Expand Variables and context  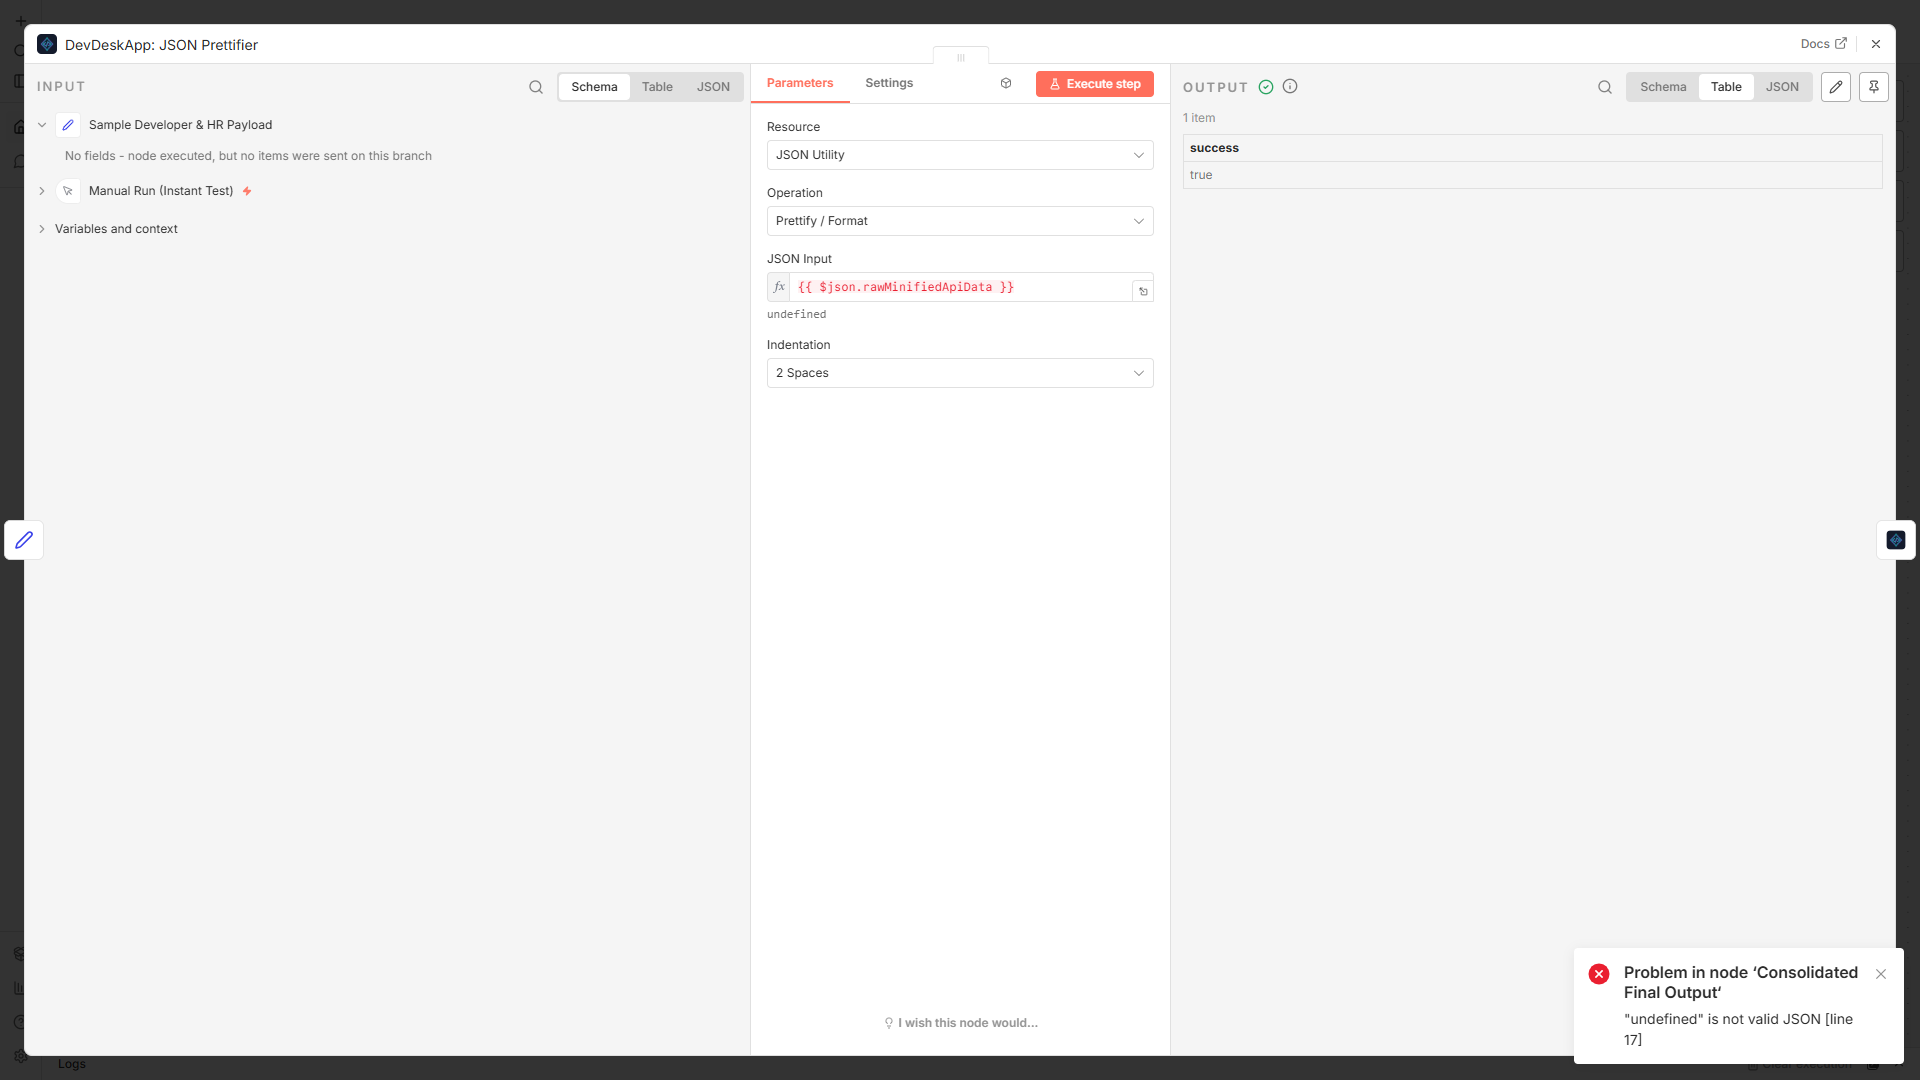pyautogui.click(x=42, y=229)
